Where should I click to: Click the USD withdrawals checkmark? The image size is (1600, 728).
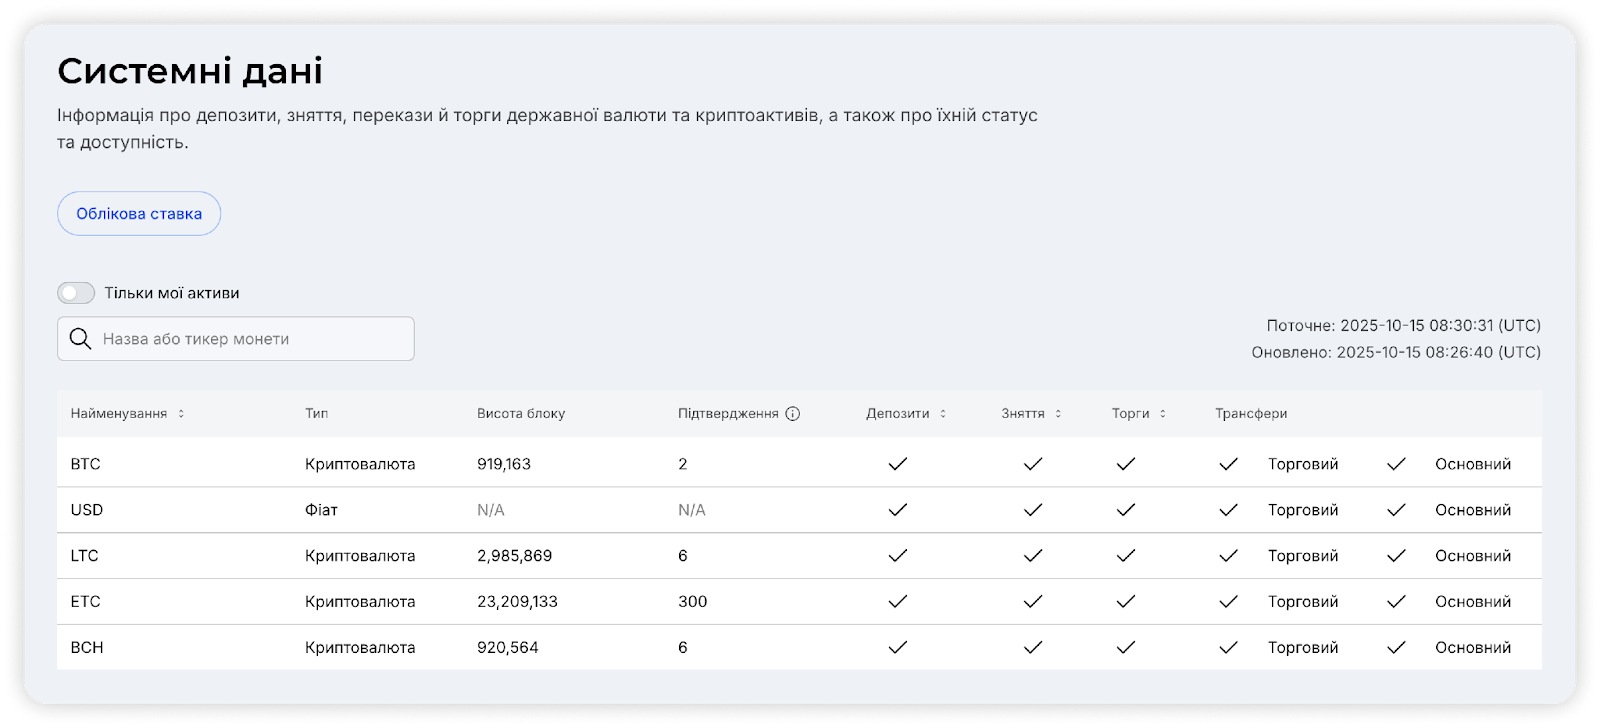click(x=1033, y=510)
